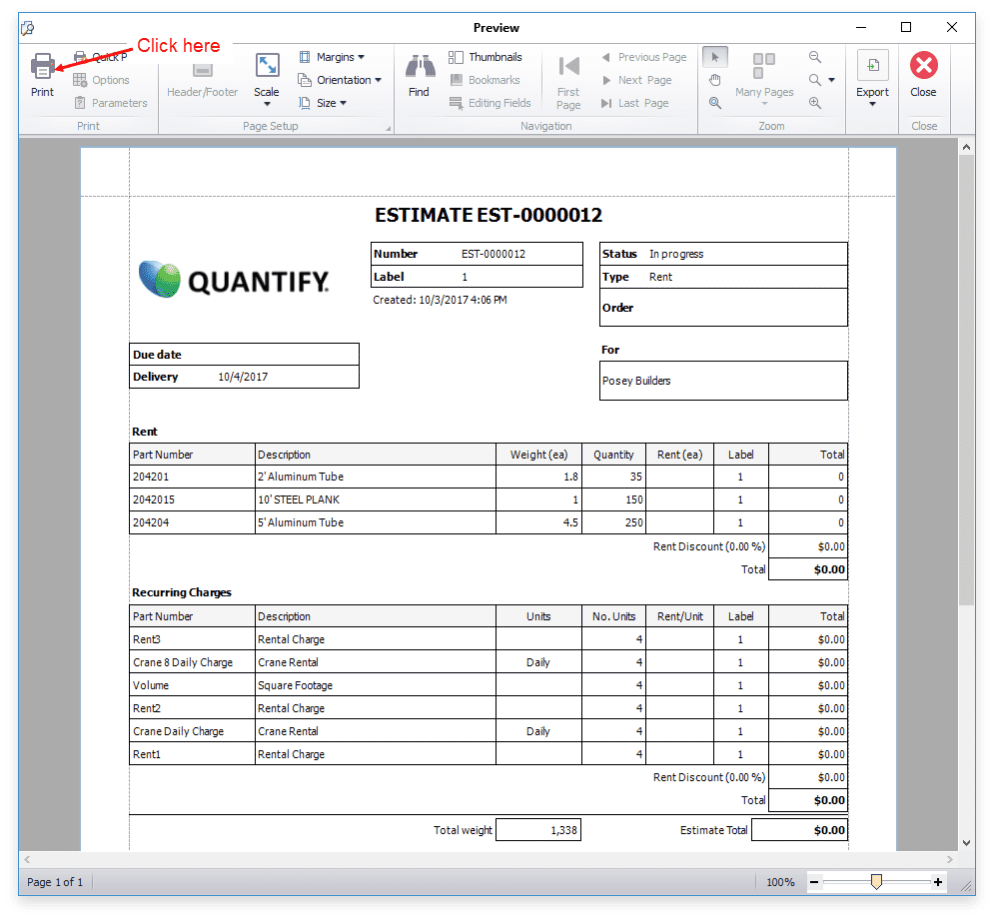Click the Square Footage description
This screenshot has height=920, width=994.
(x=295, y=685)
